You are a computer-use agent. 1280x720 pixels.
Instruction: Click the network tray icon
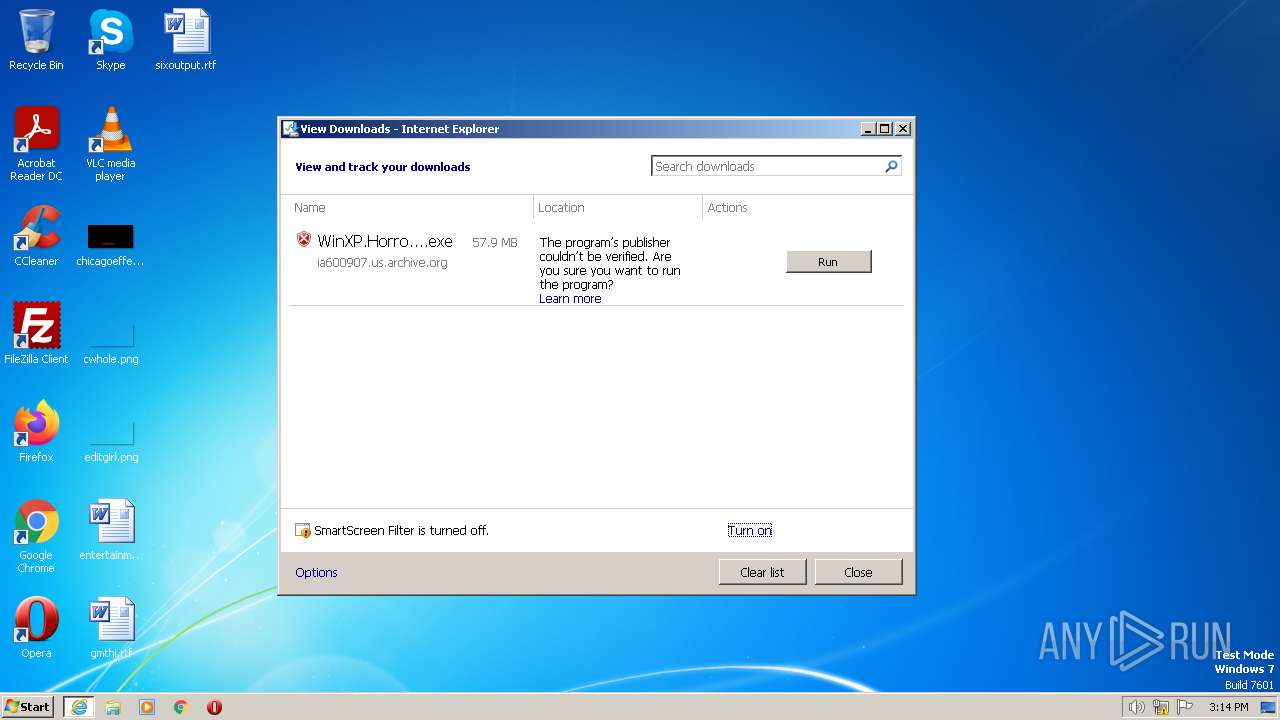coord(1161,707)
